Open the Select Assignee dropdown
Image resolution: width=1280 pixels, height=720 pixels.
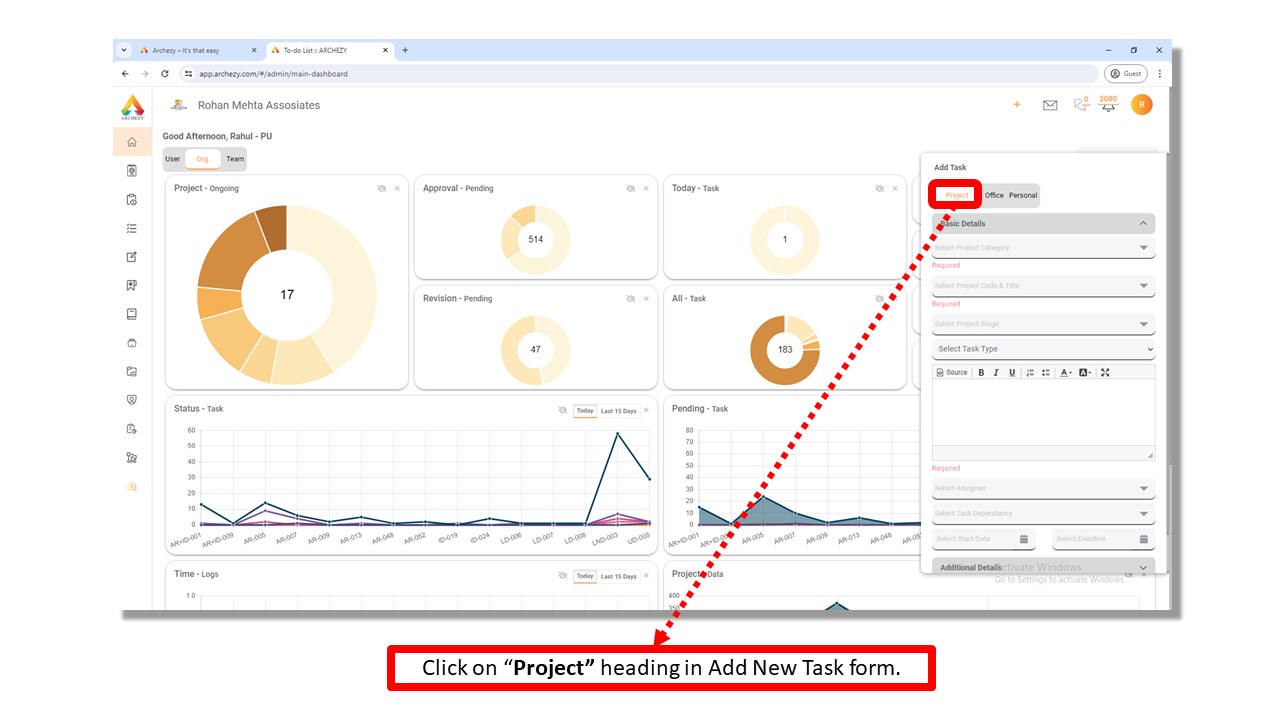[x=1043, y=488]
